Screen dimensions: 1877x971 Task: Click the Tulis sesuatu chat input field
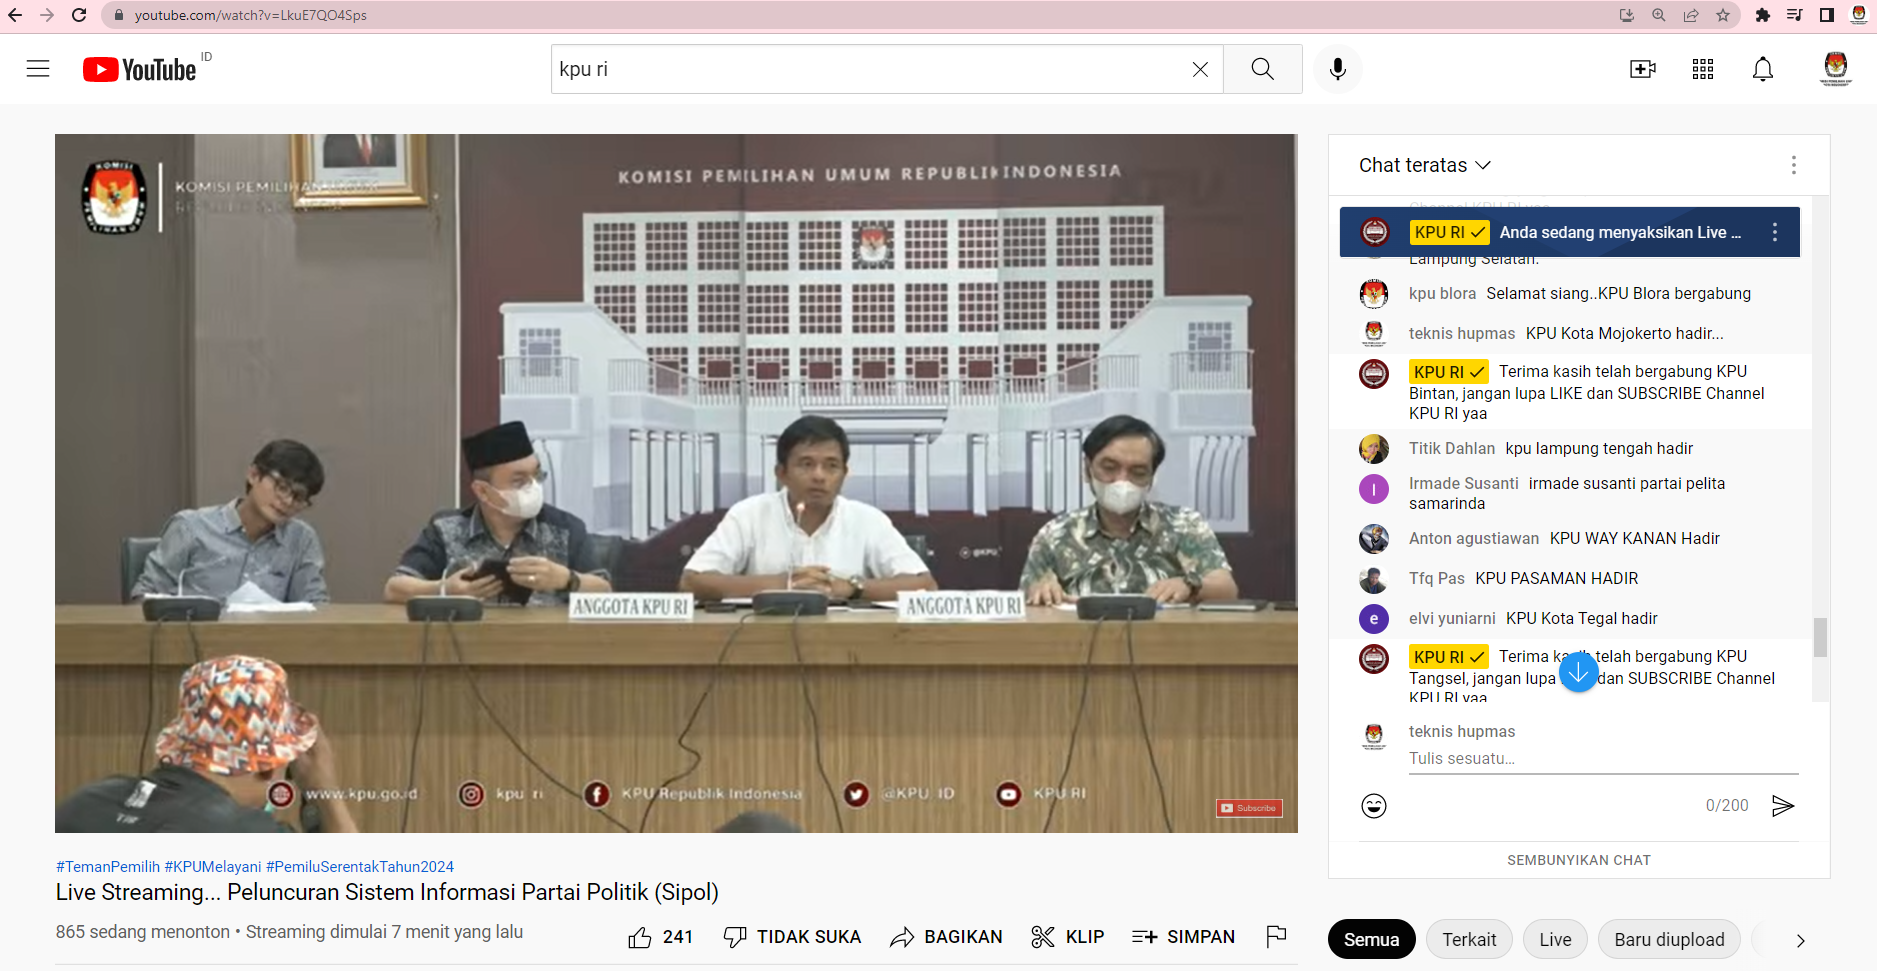[1600, 759]
